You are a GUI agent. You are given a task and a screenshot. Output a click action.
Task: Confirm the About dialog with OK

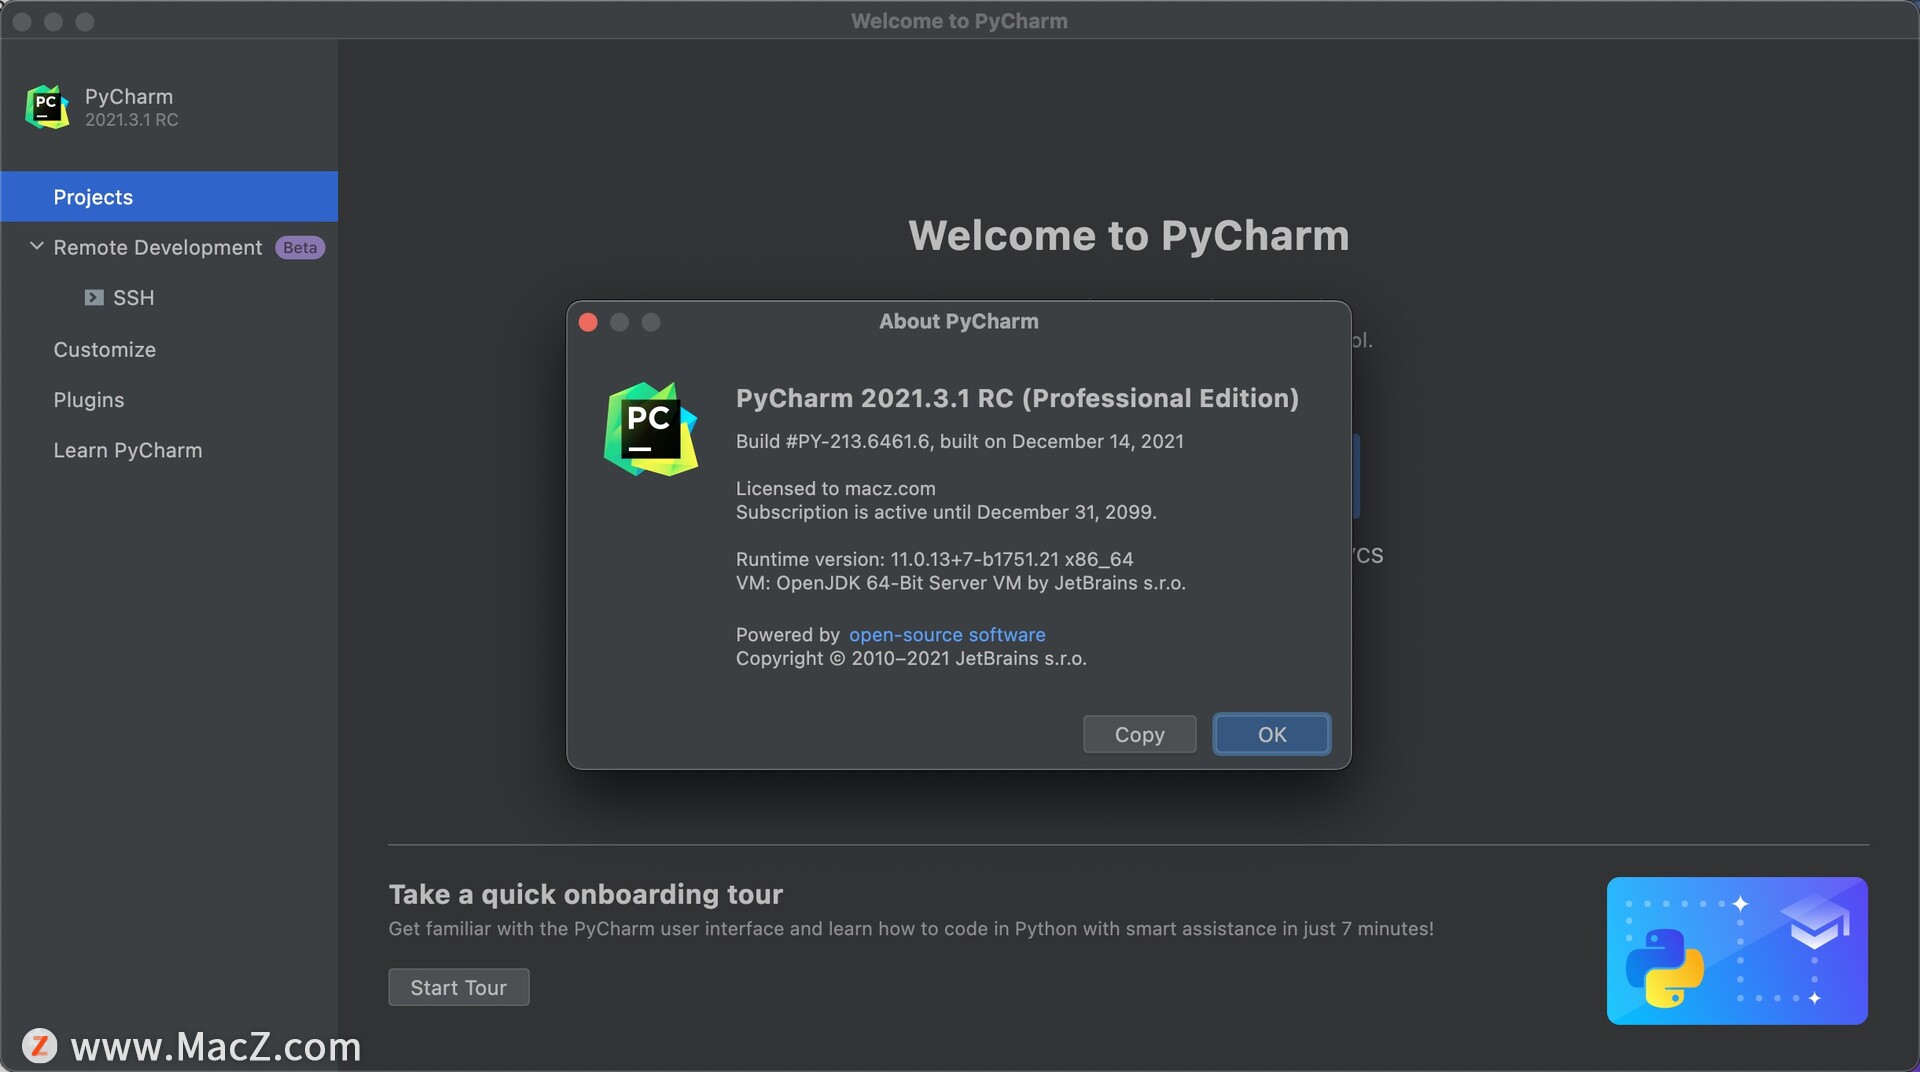coord(1271,735)
